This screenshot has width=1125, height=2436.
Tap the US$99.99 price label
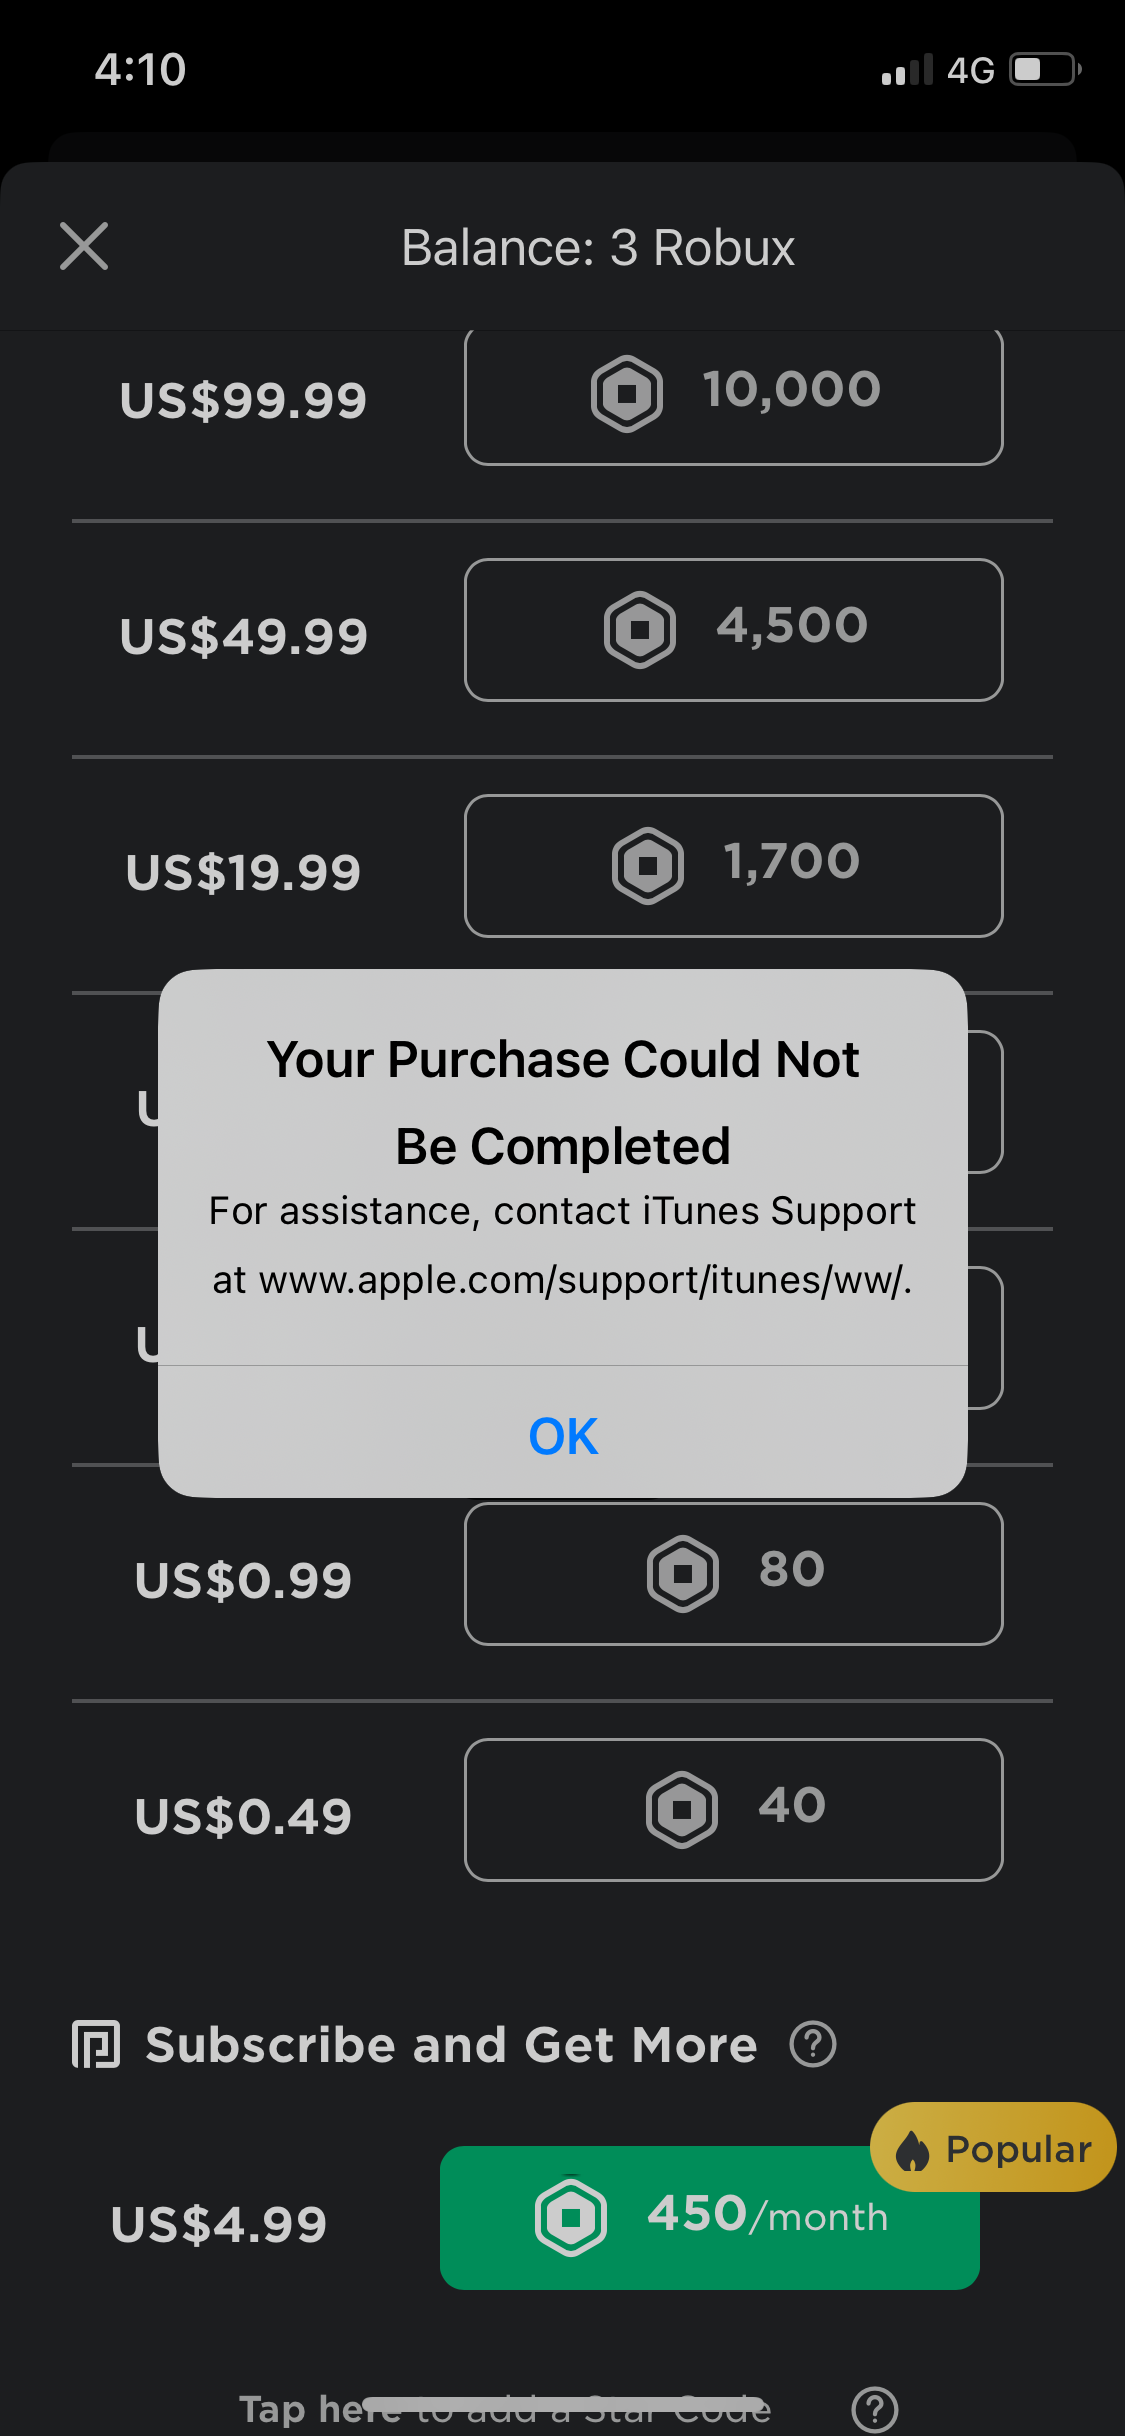[x=243, y=401]
